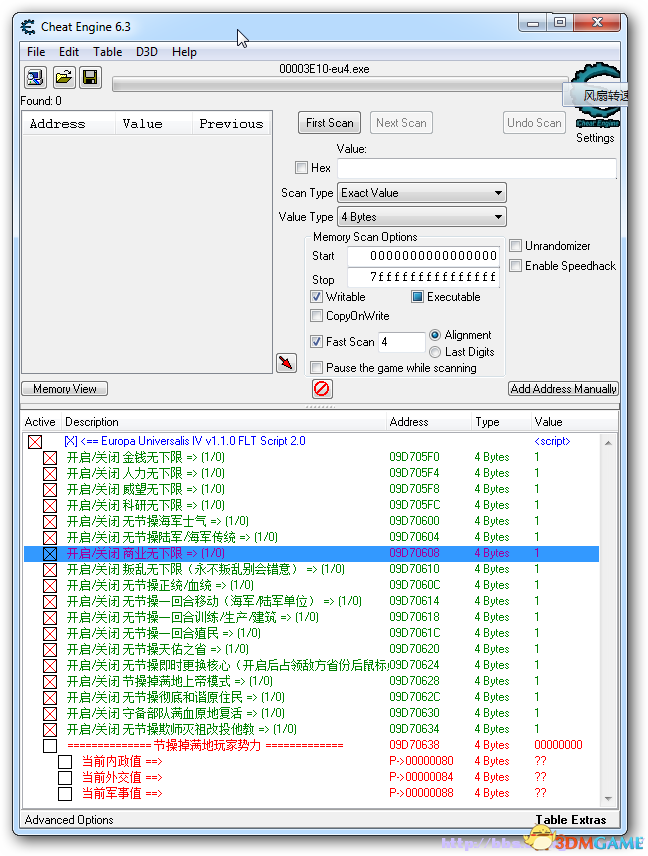Open the Value Type dropdown
The image size is (648, 856).
pos(422,217)
